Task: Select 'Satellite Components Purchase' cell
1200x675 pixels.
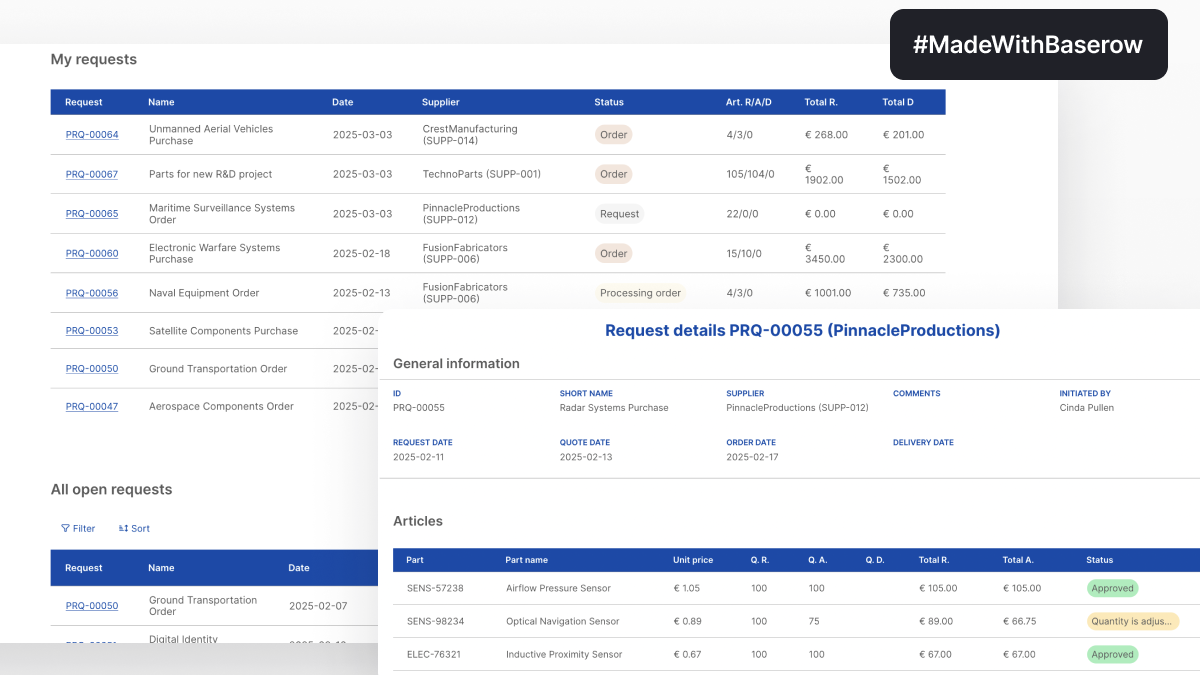Action: (x=224, y=331)
